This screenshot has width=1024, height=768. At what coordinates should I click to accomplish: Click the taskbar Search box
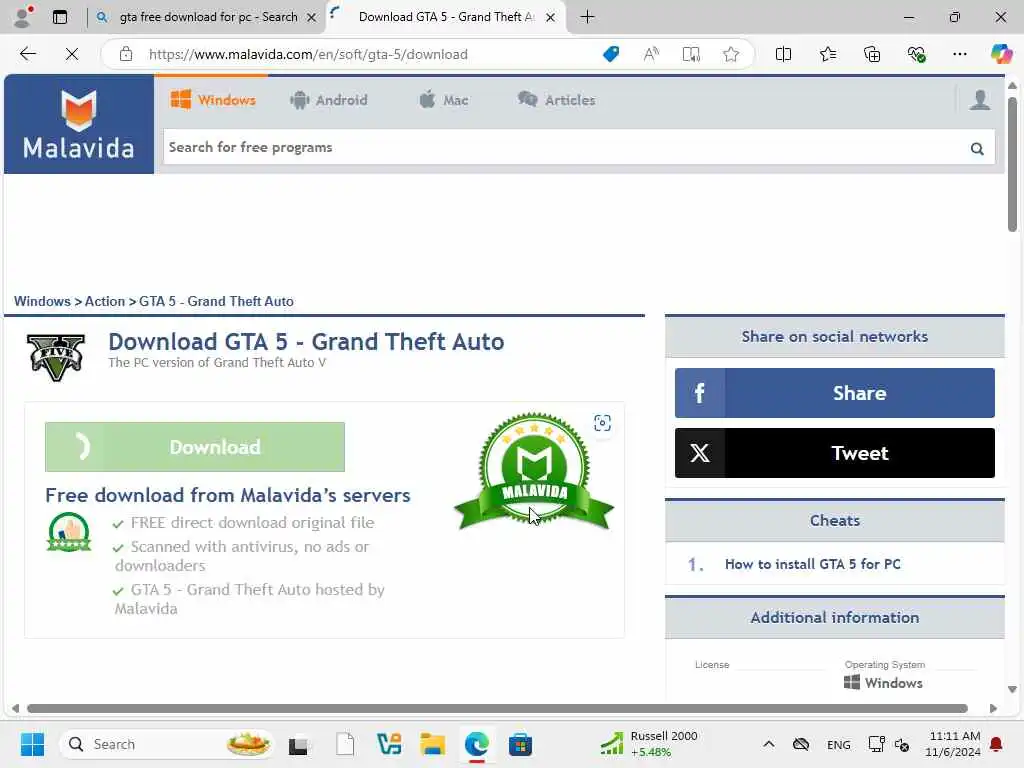point(167,744)
